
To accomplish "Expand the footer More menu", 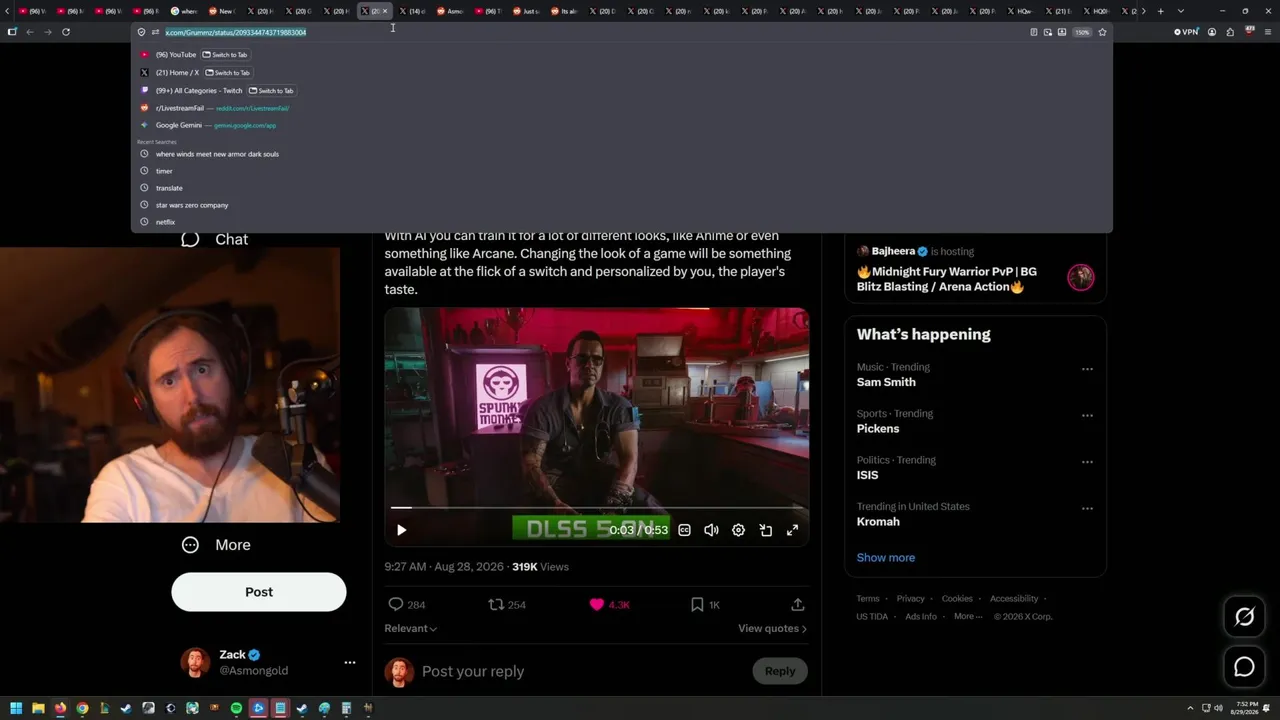I will 968,617.
